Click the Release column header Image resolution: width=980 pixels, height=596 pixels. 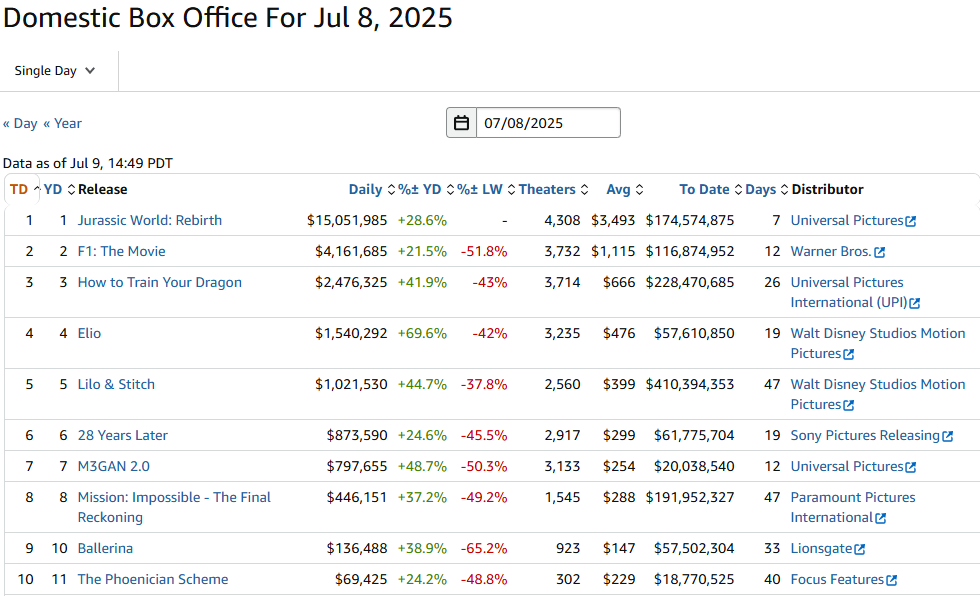[x=102, y=189]
